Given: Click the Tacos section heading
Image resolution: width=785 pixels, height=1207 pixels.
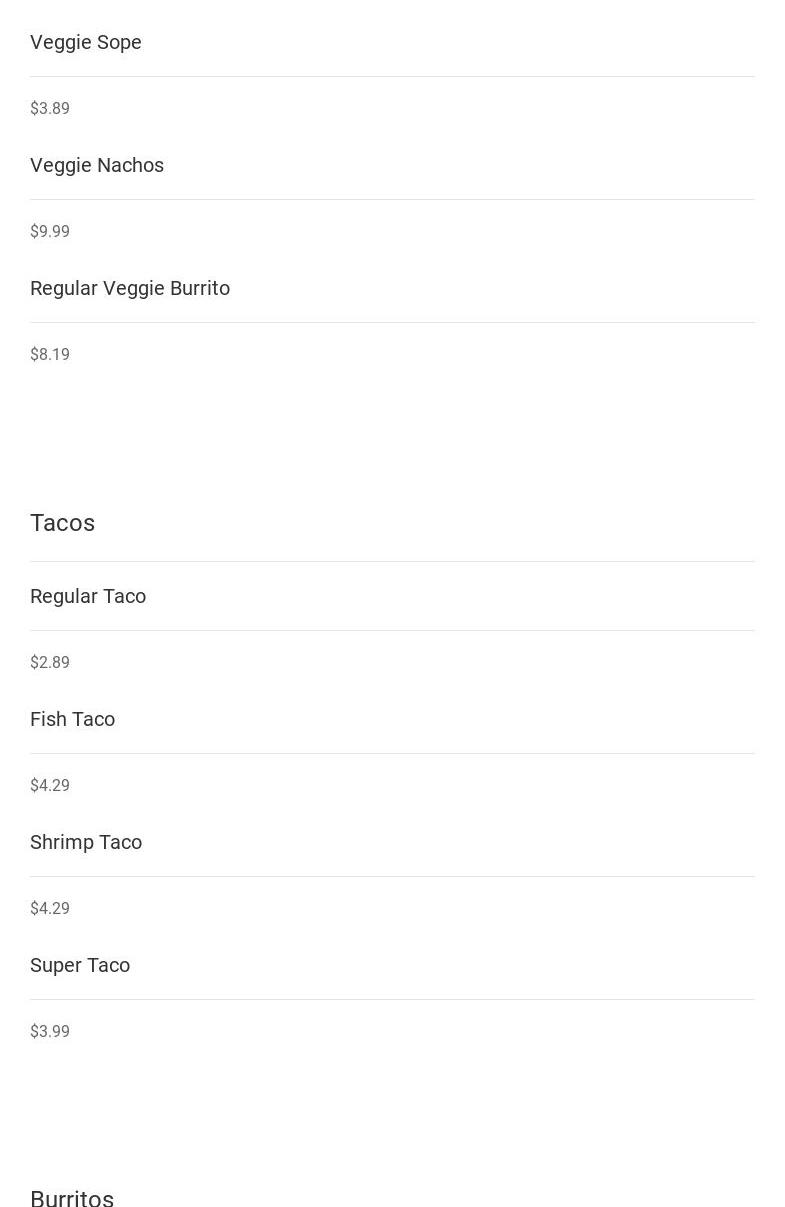Looking at the screenshot, I should tap(62, 523).
